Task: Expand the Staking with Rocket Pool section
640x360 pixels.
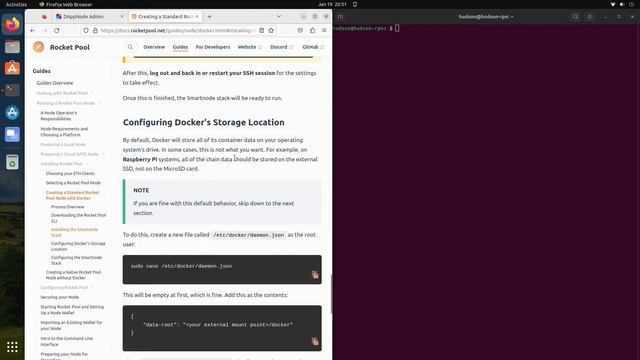Action: (x=64, y=93)
